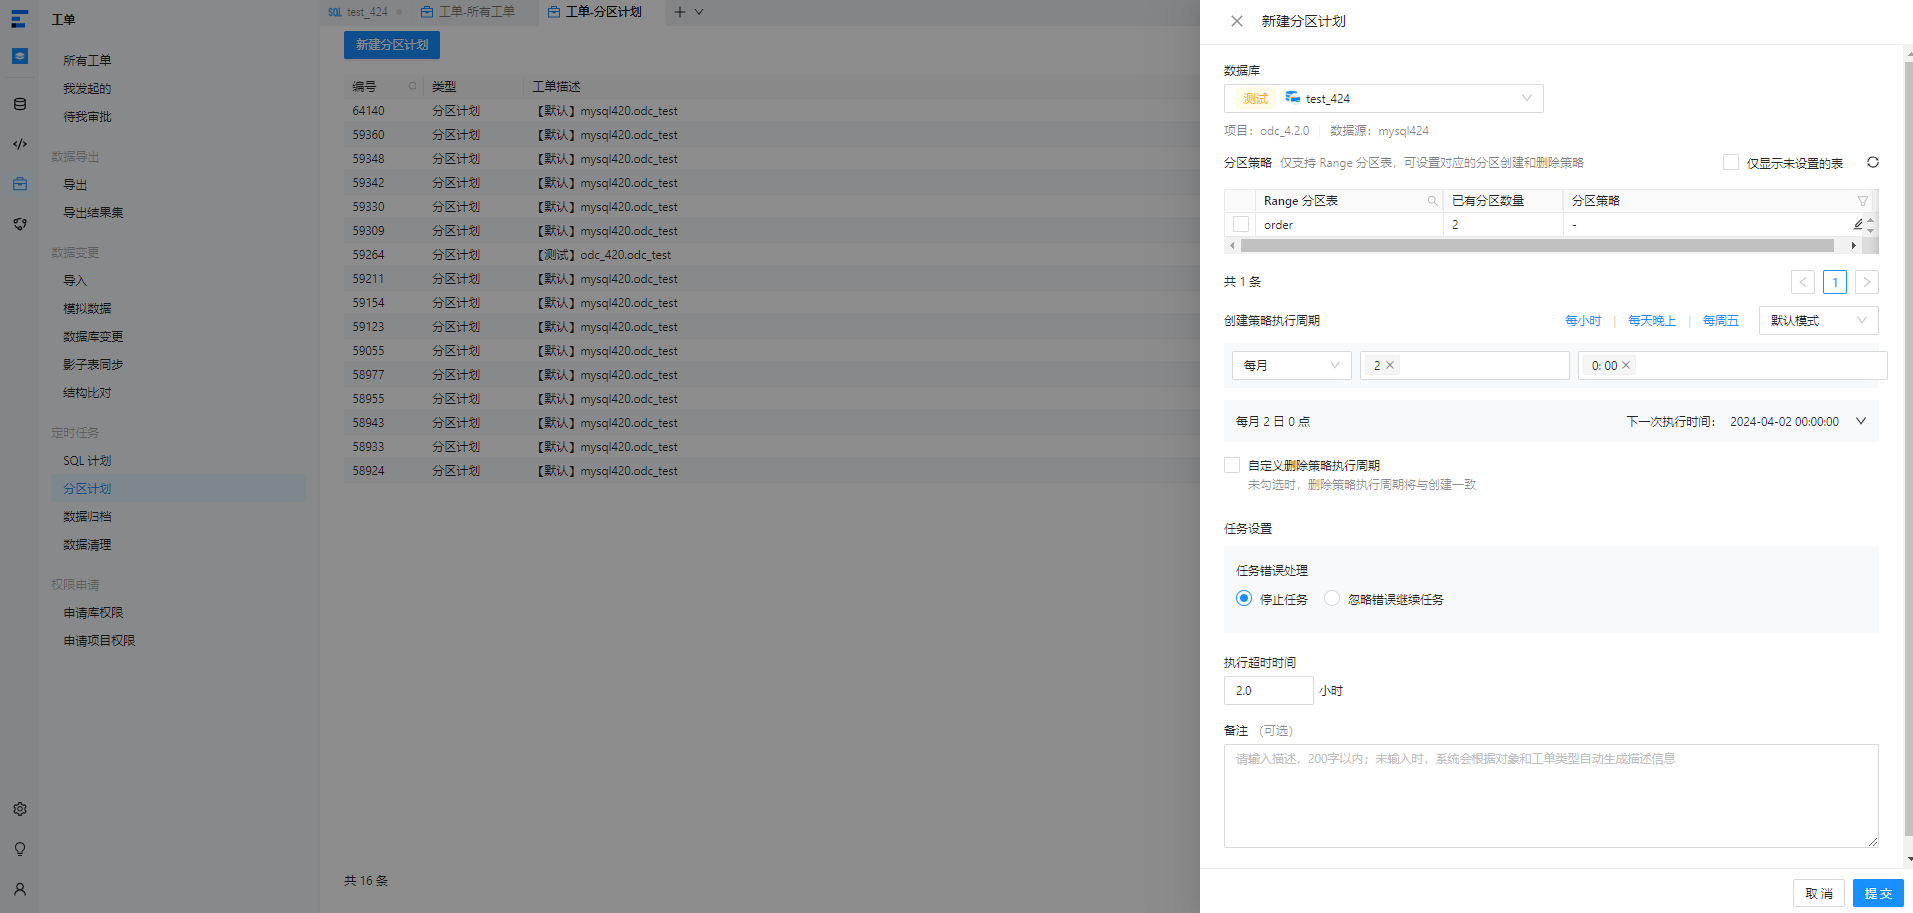Expand the 每月 period dropdown

(1291, 365)
